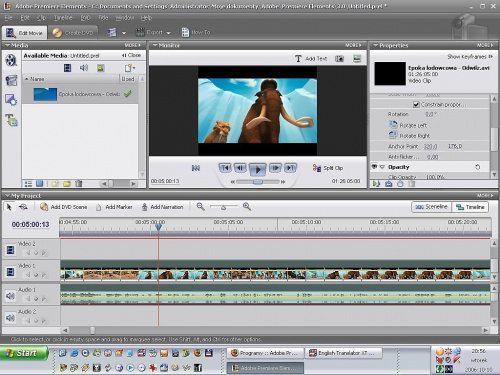The width and height of the screenshot is (500, 375).
Task: Step back one frame
Action: point(240,168)
